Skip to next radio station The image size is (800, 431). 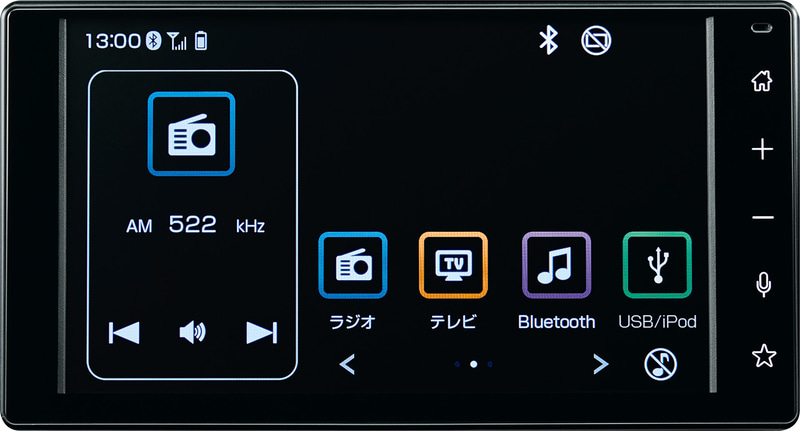pos(262,333)
